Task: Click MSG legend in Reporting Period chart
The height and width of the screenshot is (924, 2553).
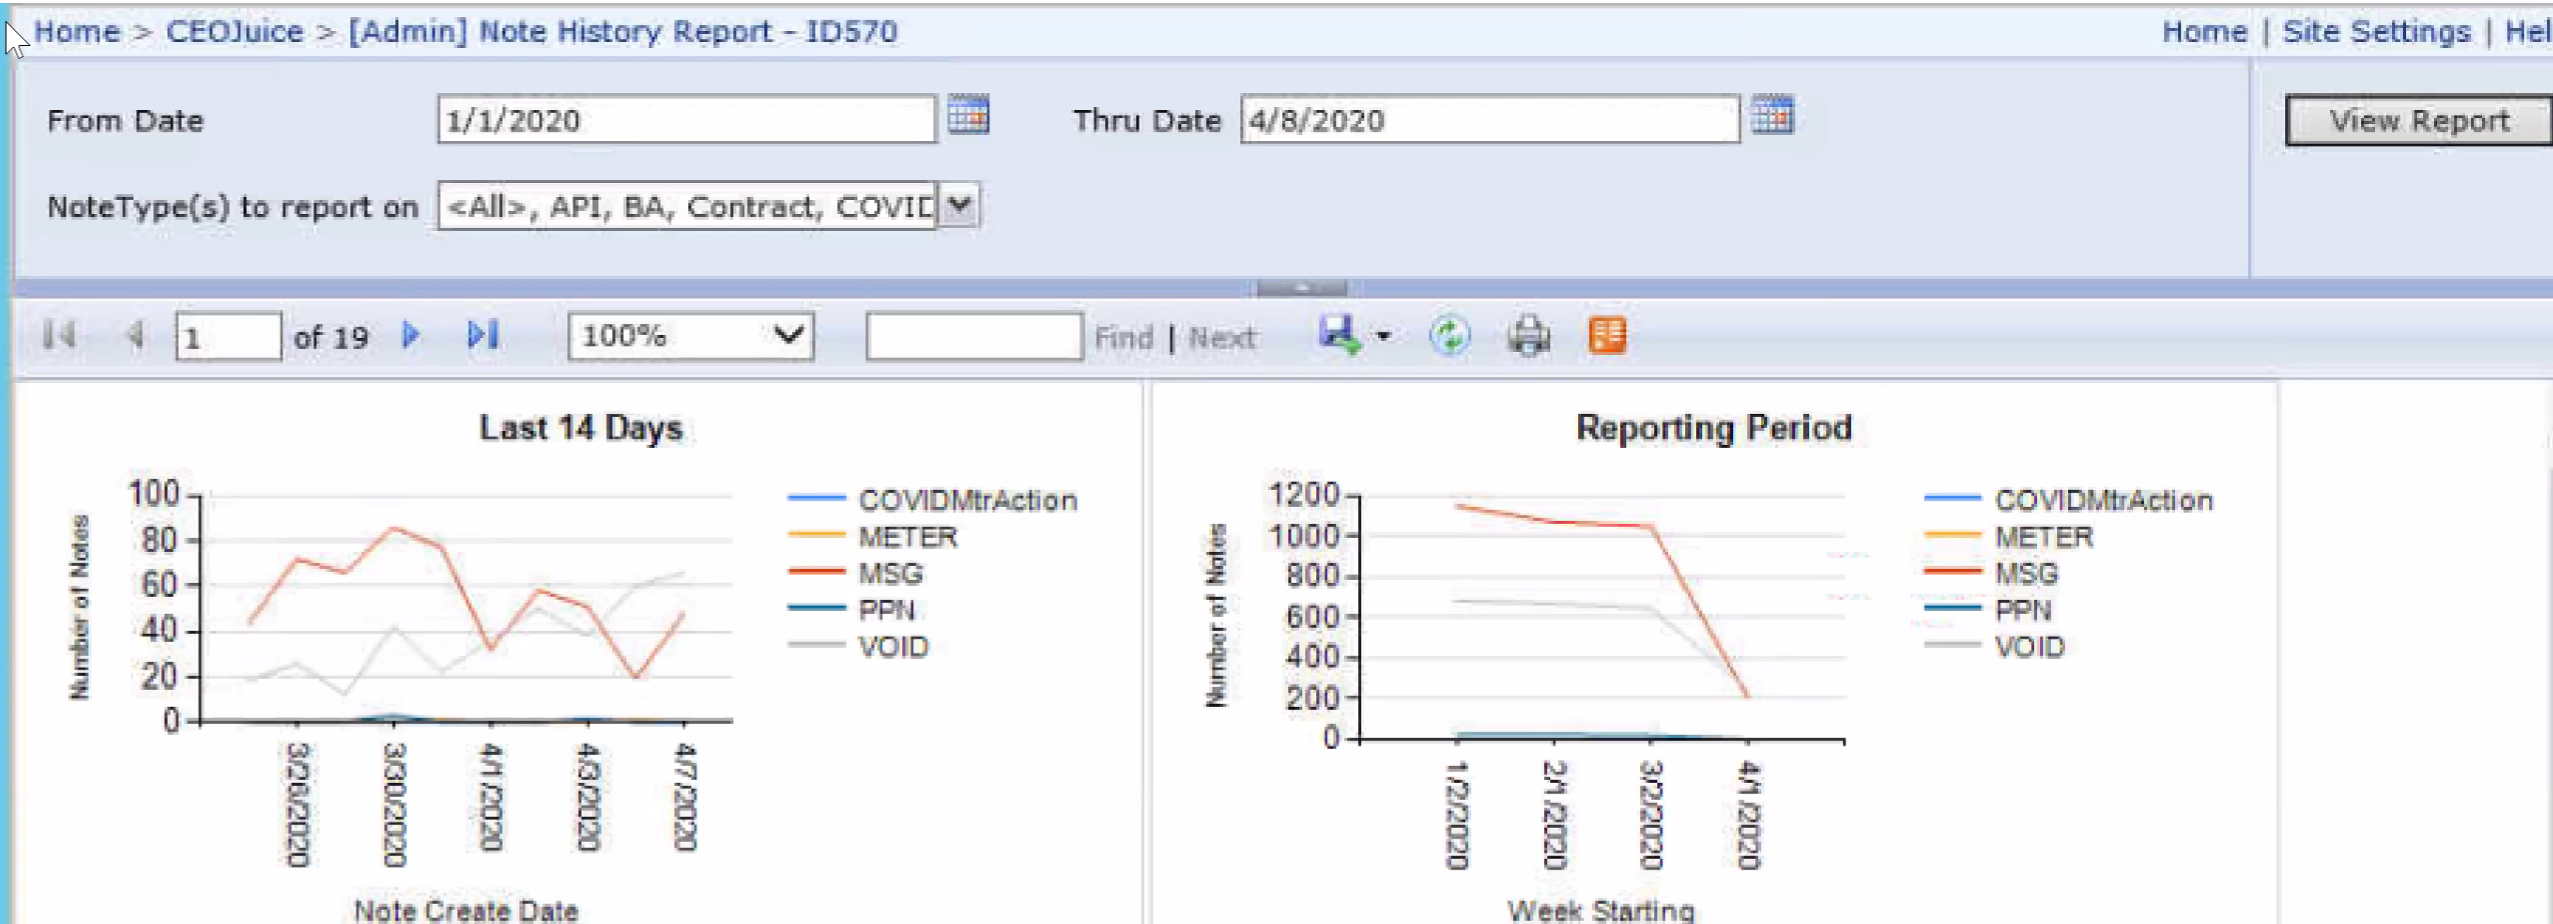Action: (x=2026, y=574)
